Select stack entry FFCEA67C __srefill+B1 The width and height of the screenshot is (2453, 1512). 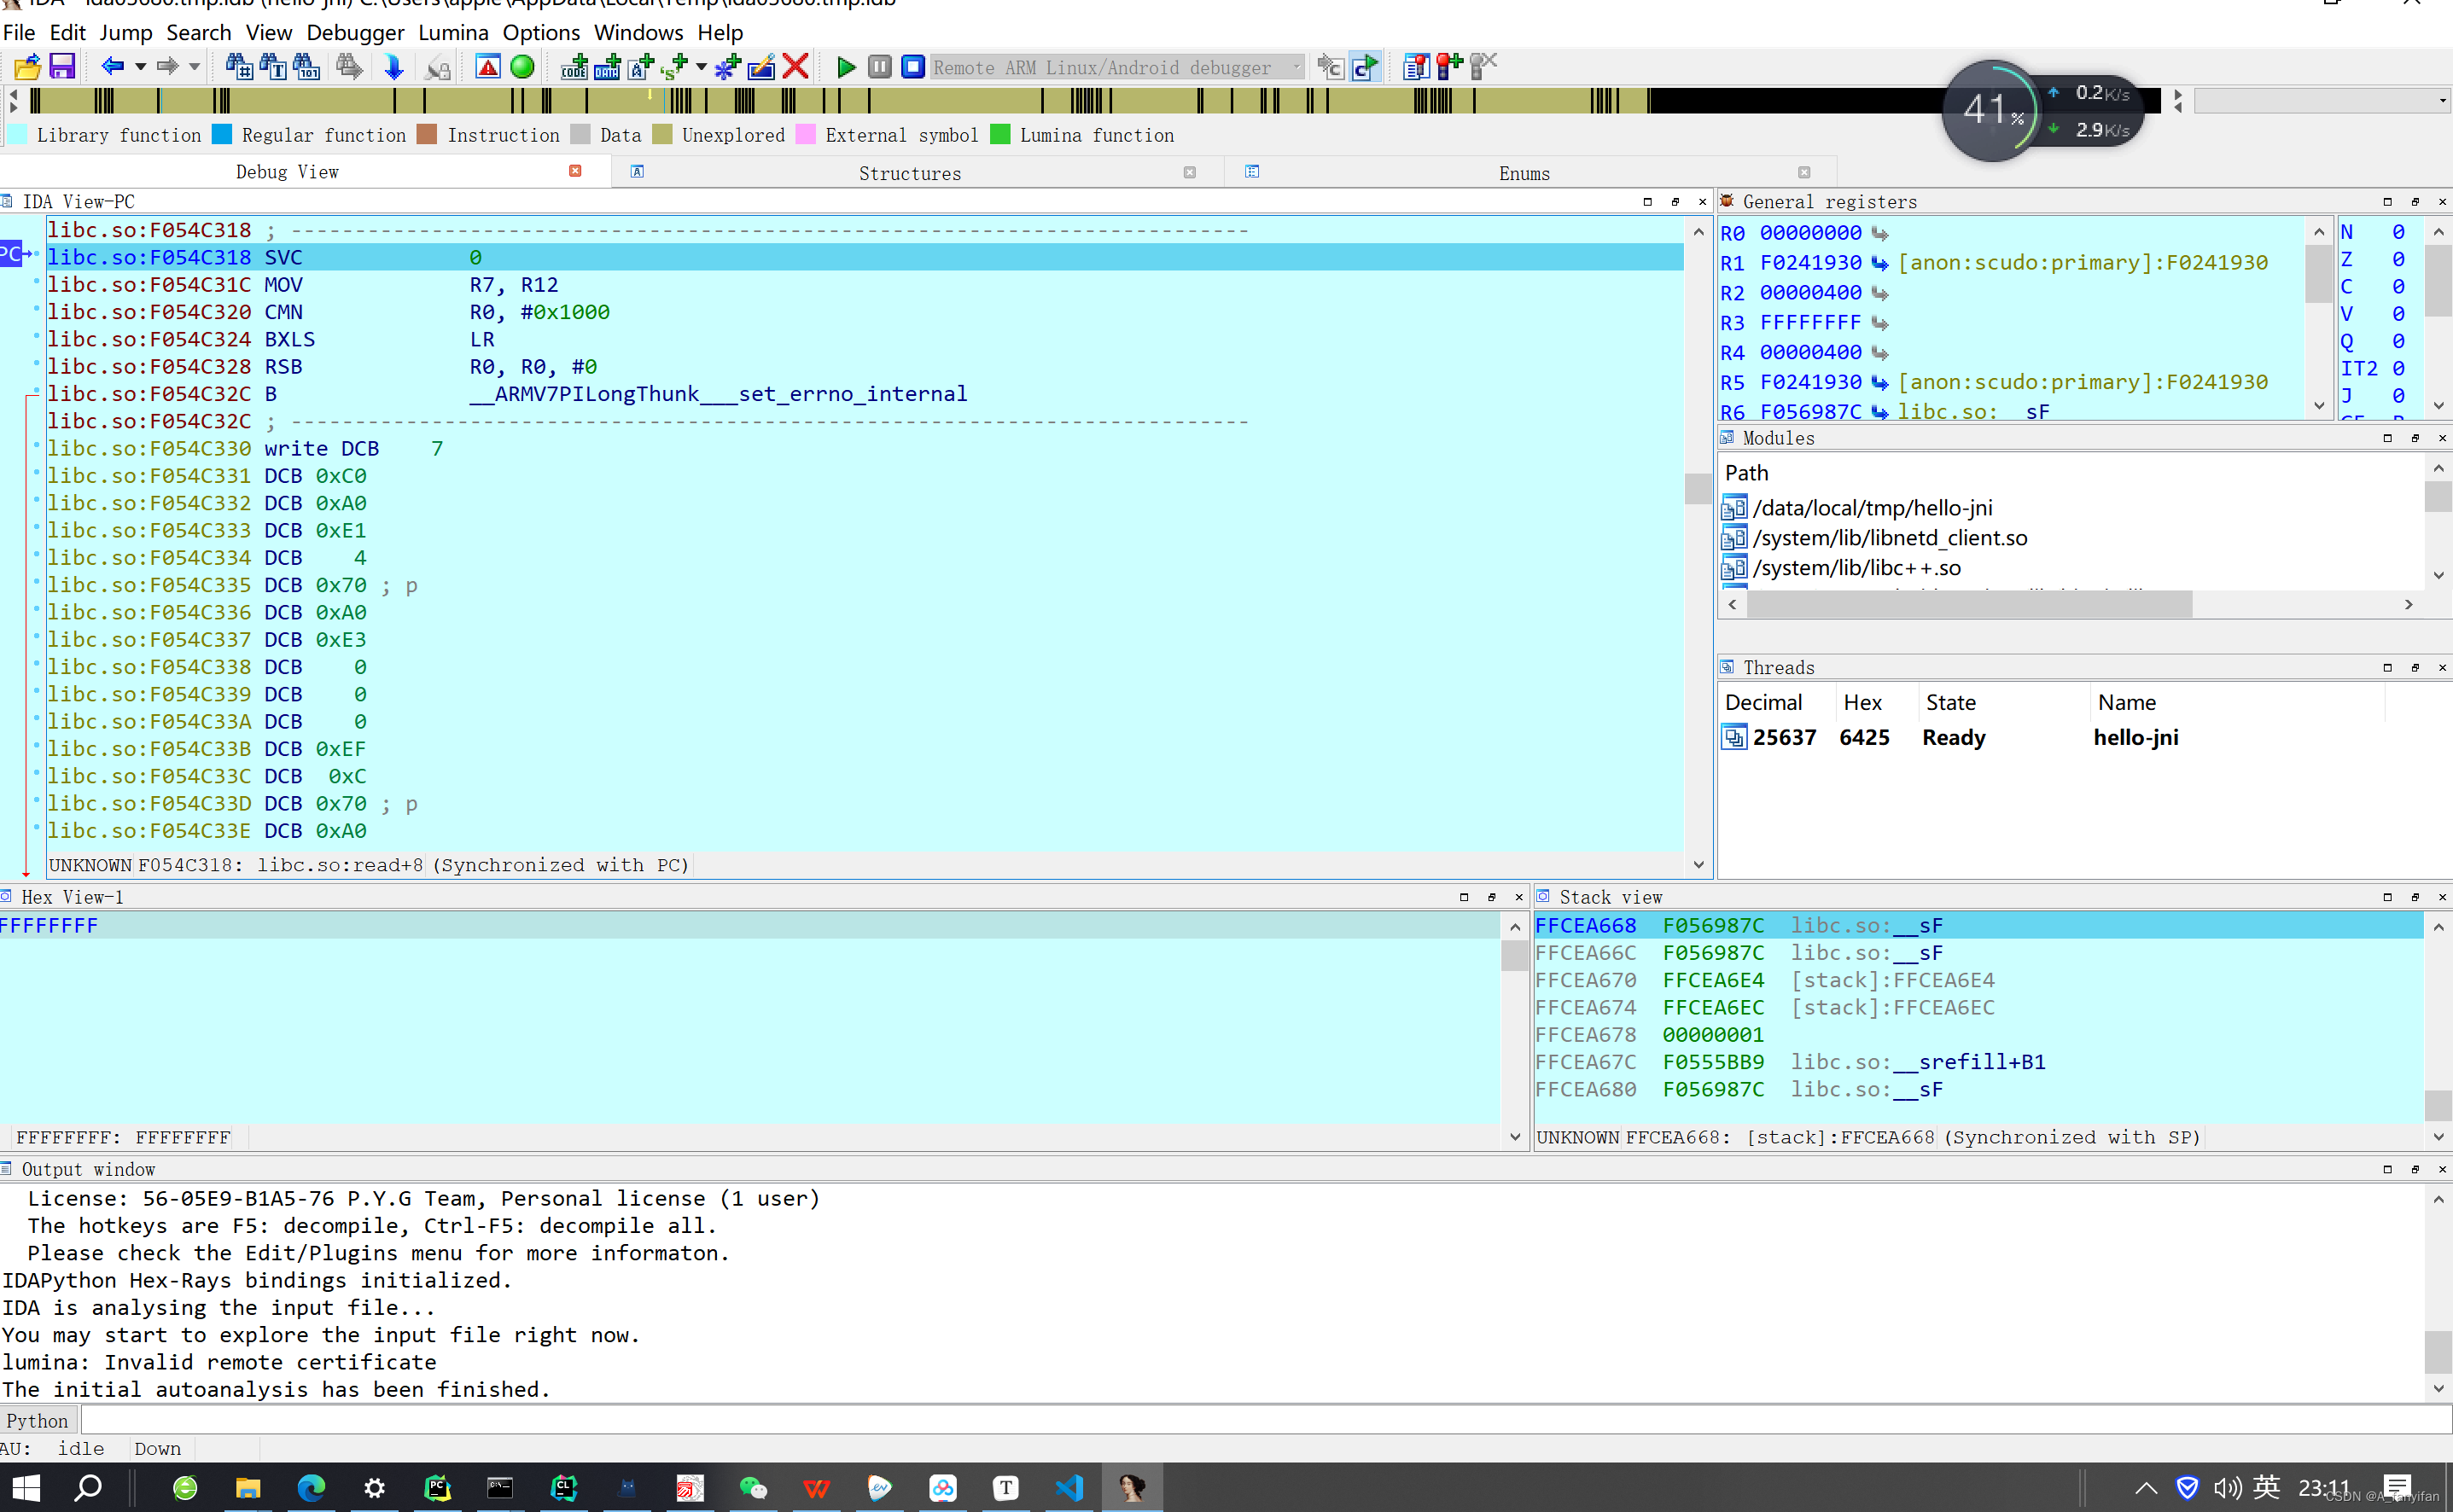(x=1980, y=1062)
